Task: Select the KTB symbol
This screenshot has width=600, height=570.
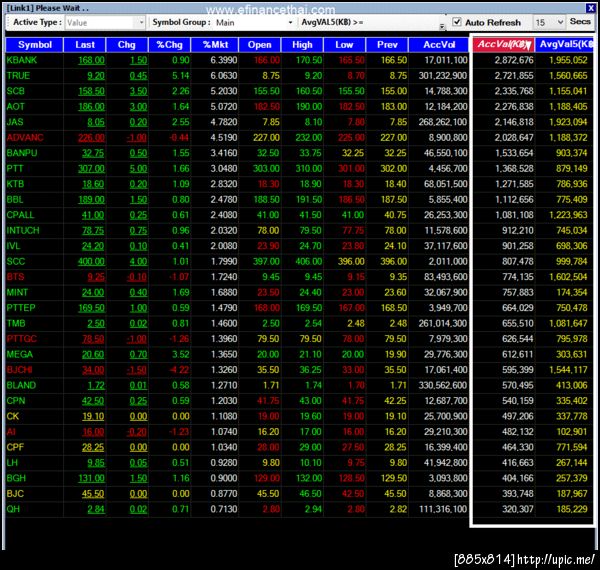Action: click(x=15, y=184)
